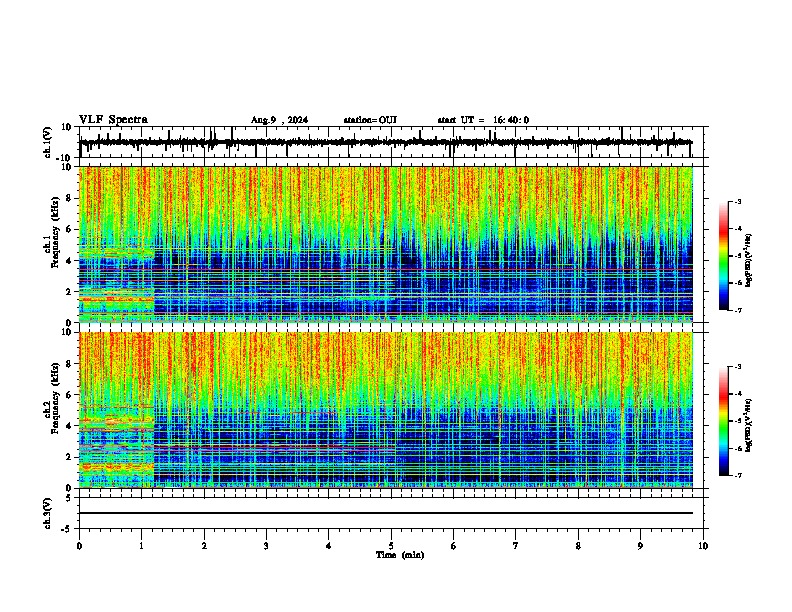Click the ch.1 frequency axis tick "8"
Image resolution: width=792 pixels, height=612 pixels.
click(x=70, y=198)
